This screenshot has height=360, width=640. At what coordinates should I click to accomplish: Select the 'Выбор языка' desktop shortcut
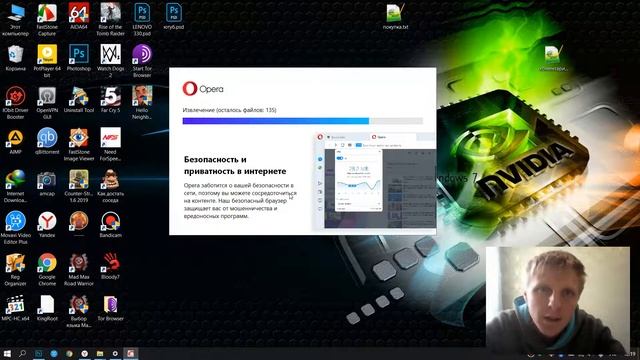pyautogui.click(x=79, y=311)
